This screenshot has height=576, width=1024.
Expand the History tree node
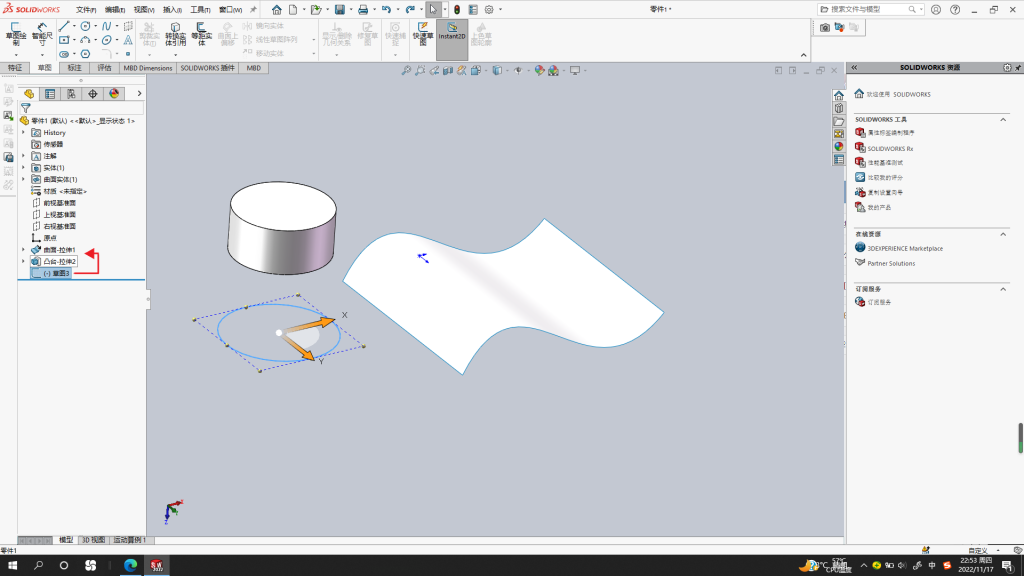(x=24, y=133)
